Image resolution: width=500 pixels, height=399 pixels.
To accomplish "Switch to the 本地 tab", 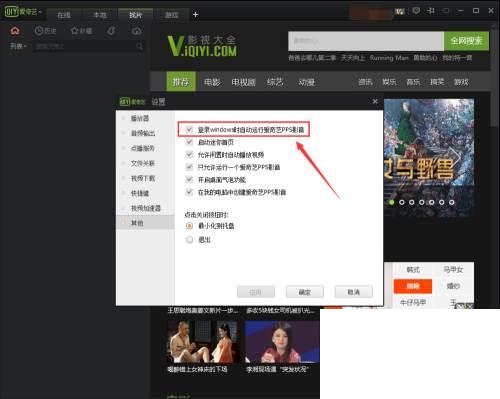I will coord(100,15).
